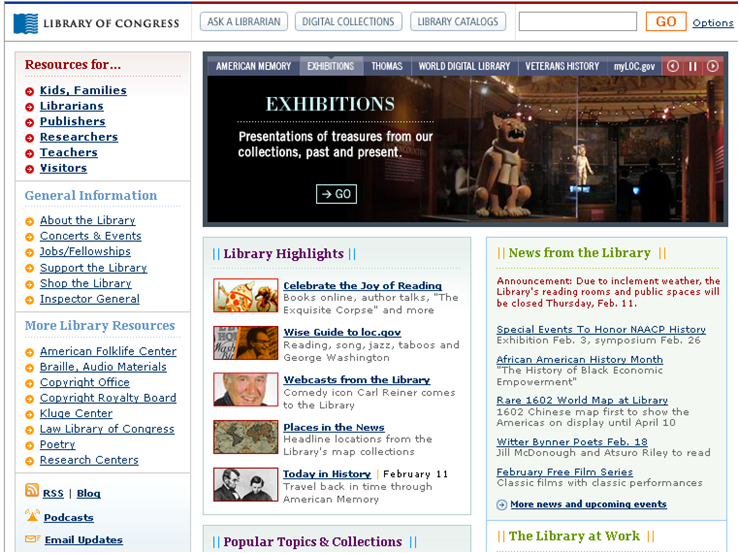Viewport: 739px width, 553px height.
Task: Open the THOMAS tab
Action: tap(387, 66)
